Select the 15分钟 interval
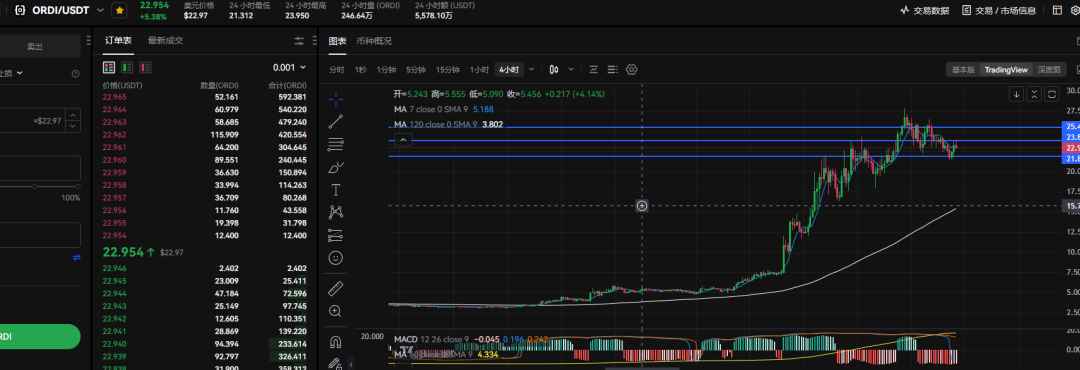1080x370 pixels. click(x=448, y=70)
